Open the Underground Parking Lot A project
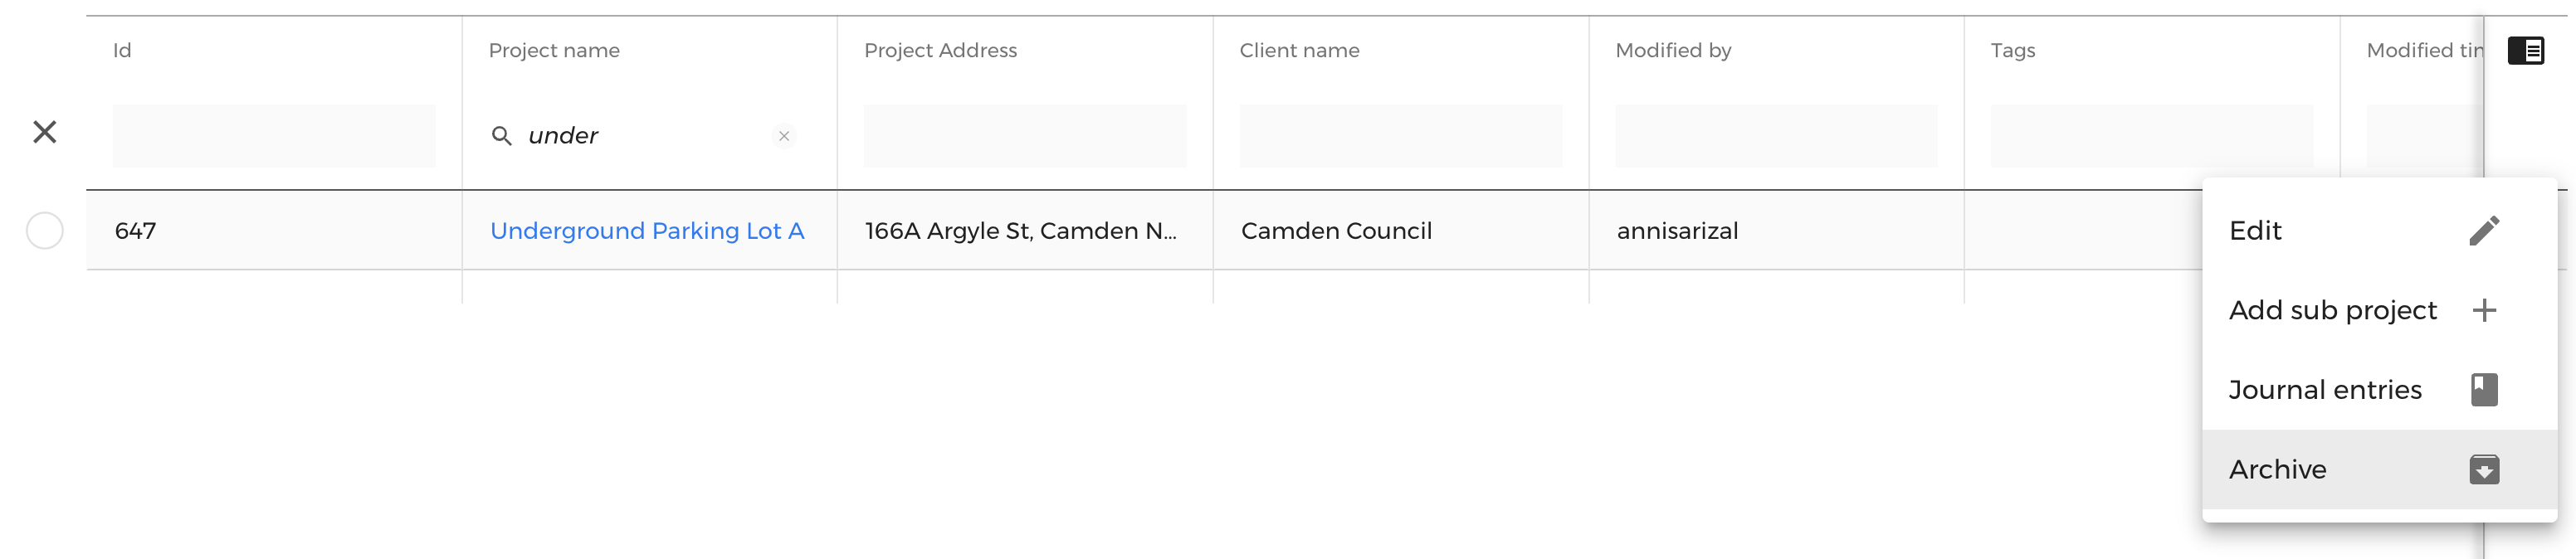This screenshot has width=2576, height=559. click(x=647, y=230)
